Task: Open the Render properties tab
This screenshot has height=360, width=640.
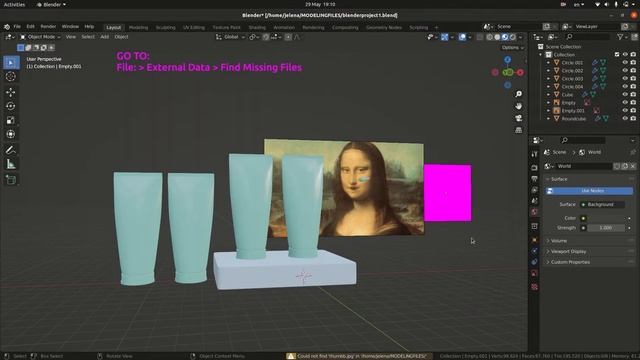Action: tap(534, 168)
